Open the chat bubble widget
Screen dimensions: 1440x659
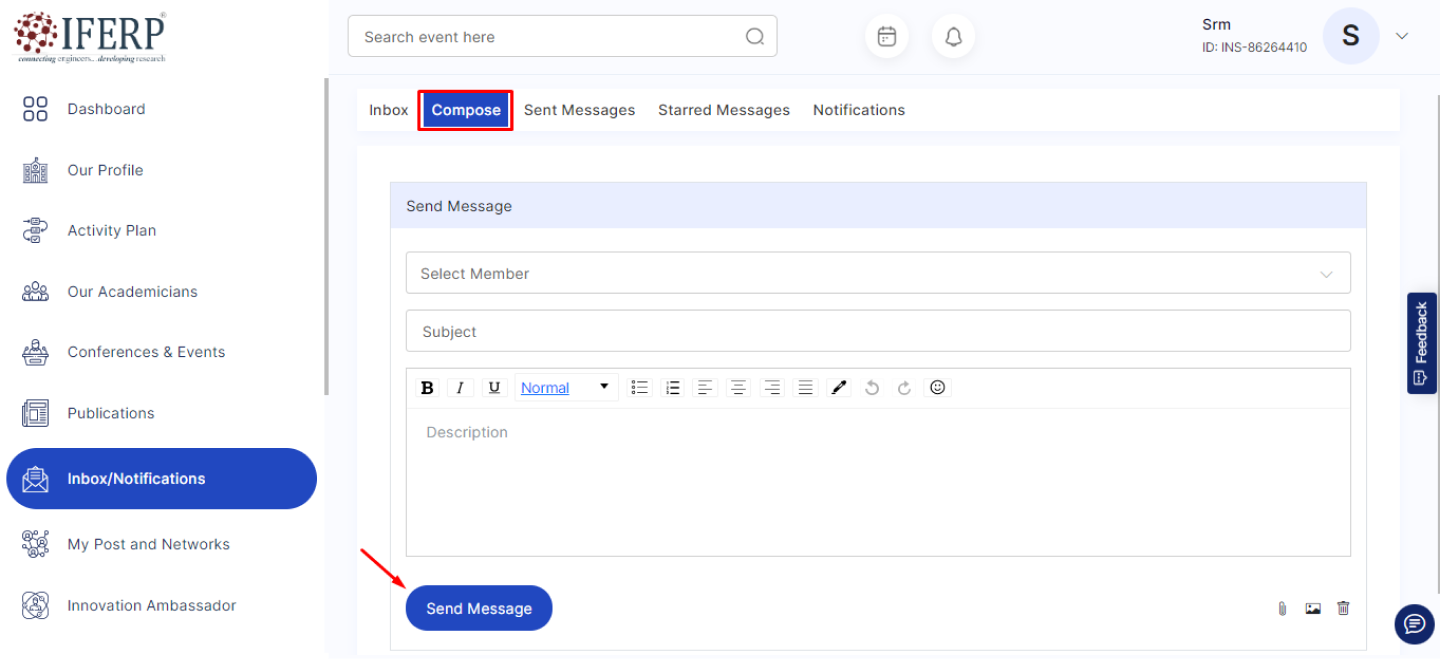coord(1414,624)
